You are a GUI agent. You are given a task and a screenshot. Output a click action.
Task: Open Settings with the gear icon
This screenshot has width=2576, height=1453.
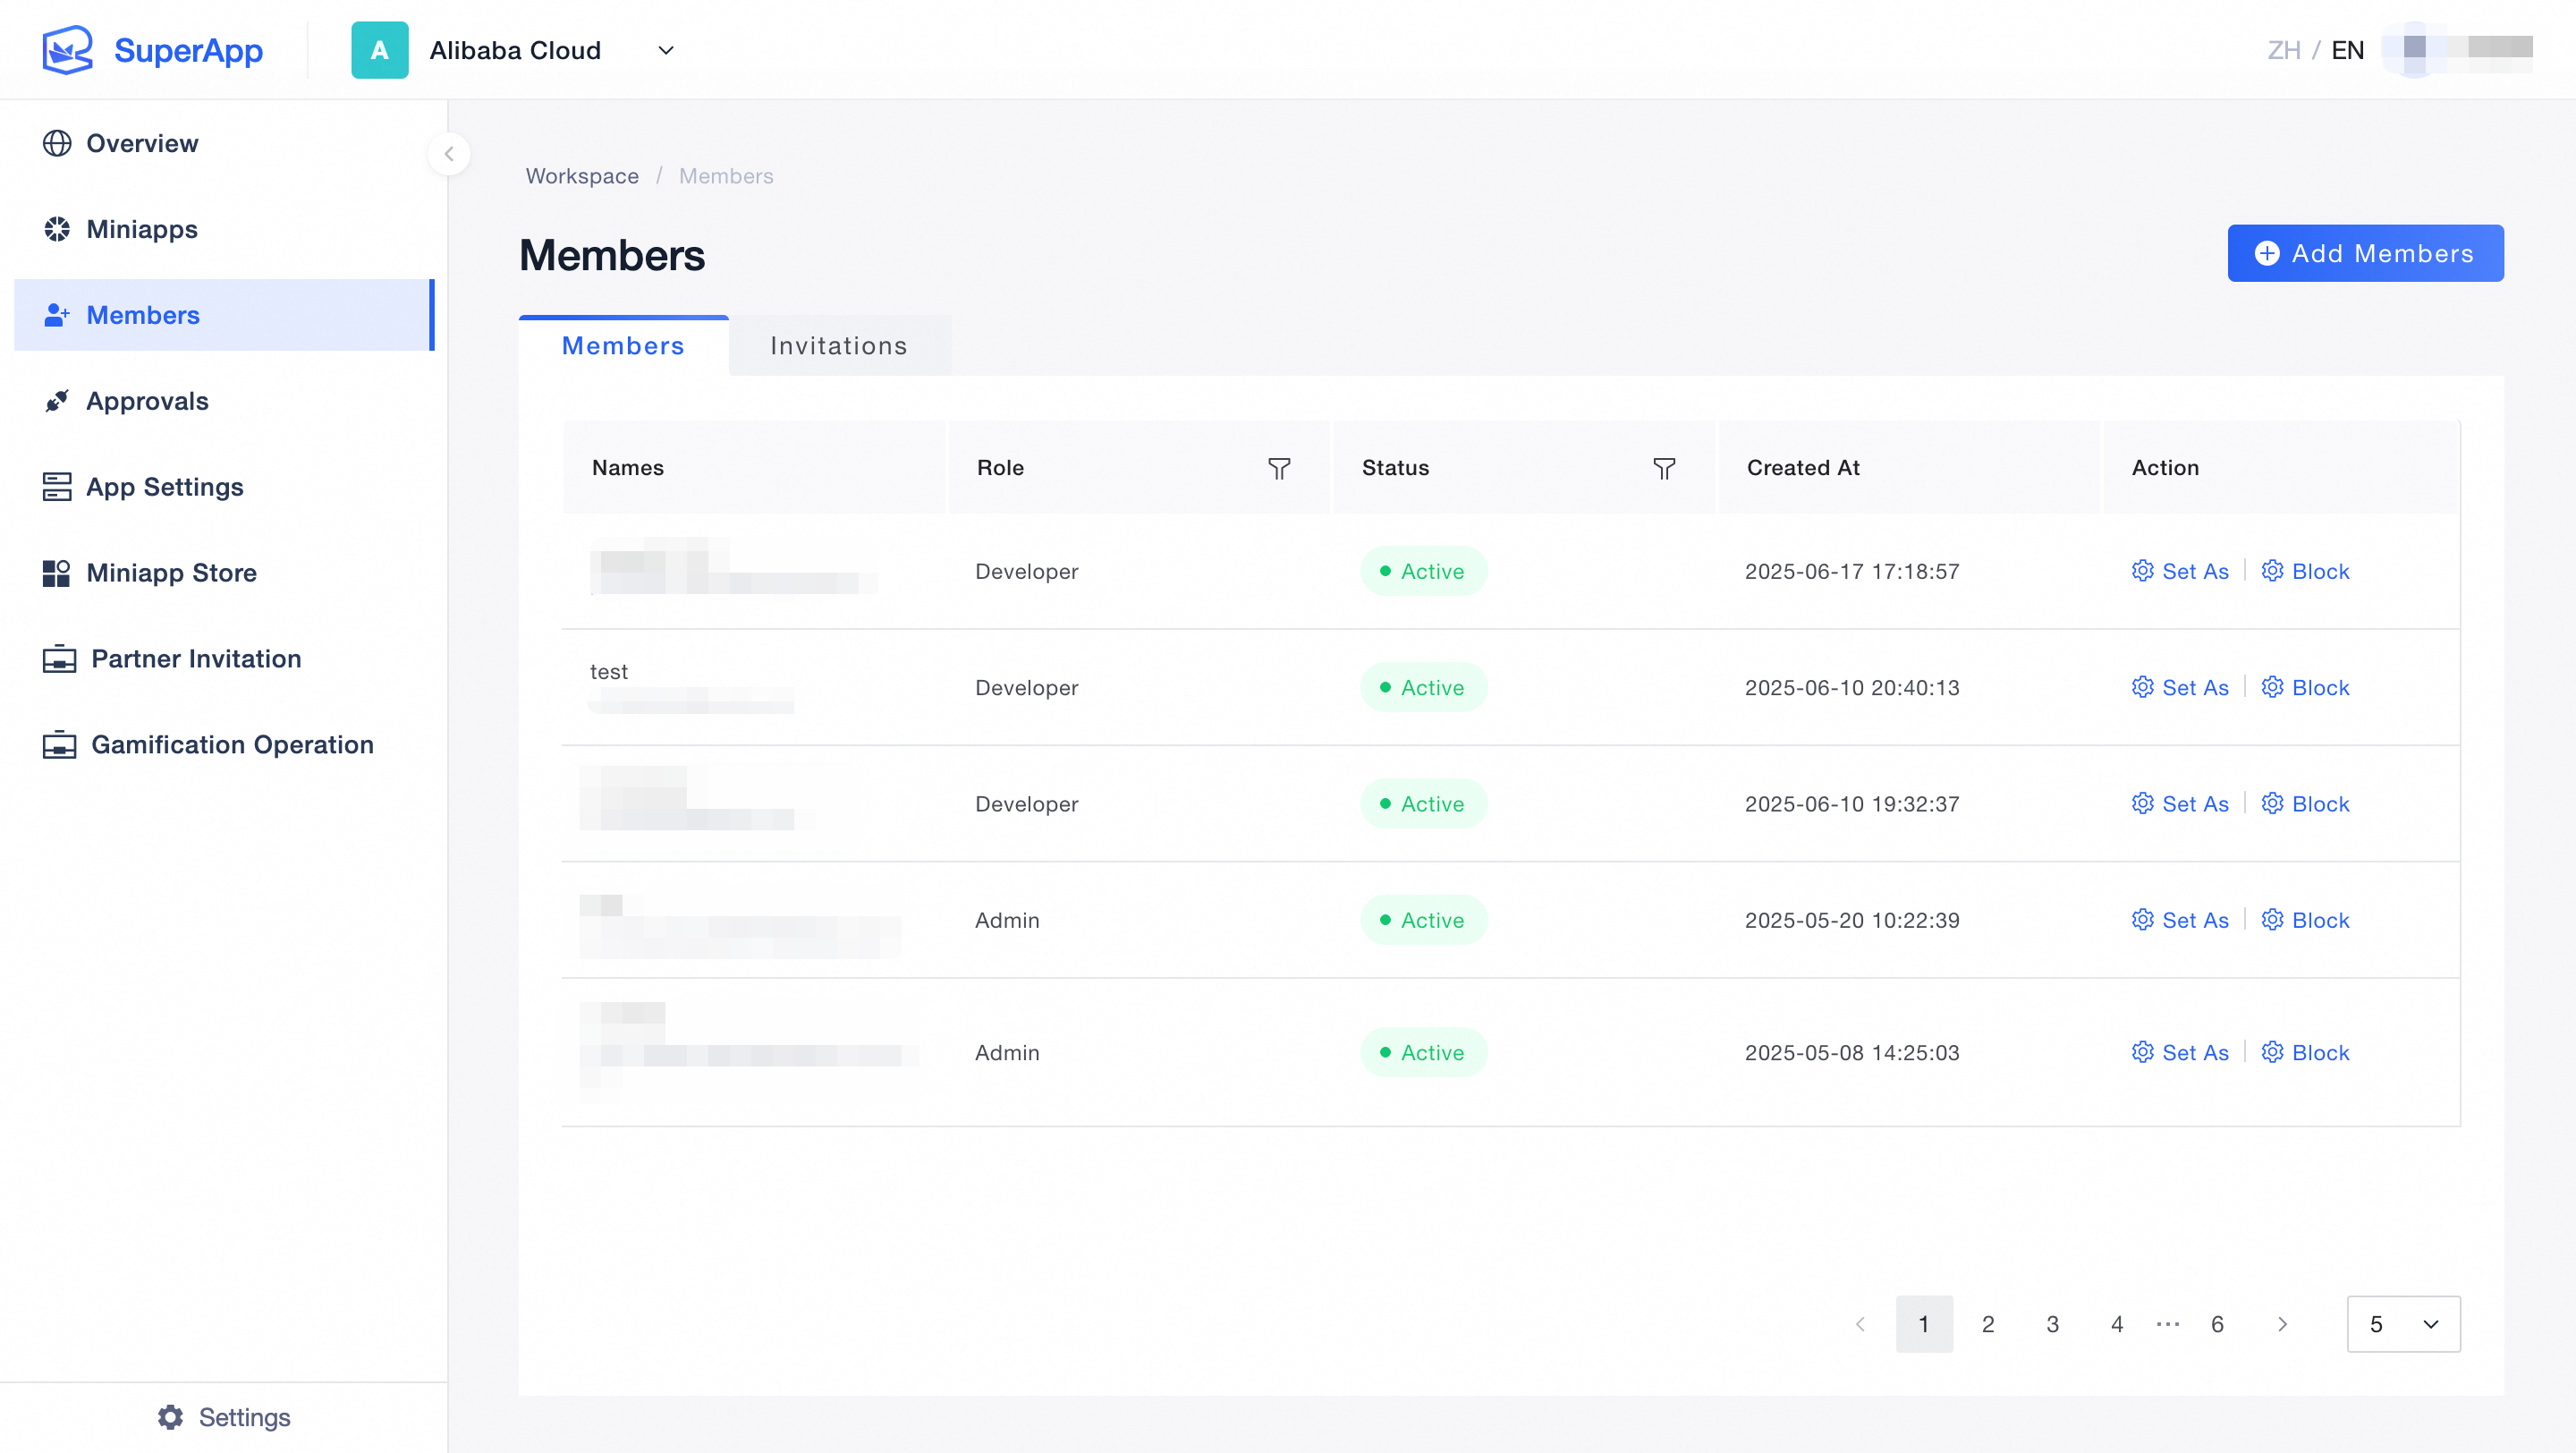click(x=171, y=1417)
